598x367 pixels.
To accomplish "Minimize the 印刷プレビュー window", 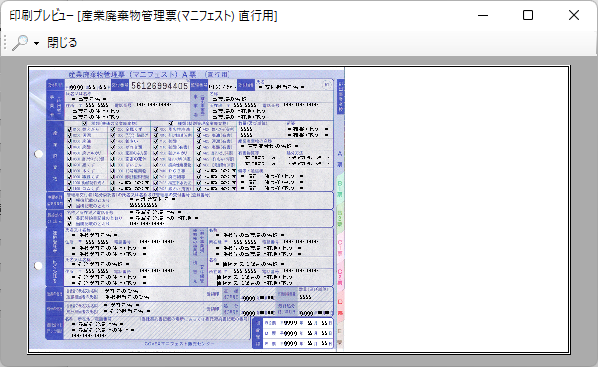I will coord(483,15).
